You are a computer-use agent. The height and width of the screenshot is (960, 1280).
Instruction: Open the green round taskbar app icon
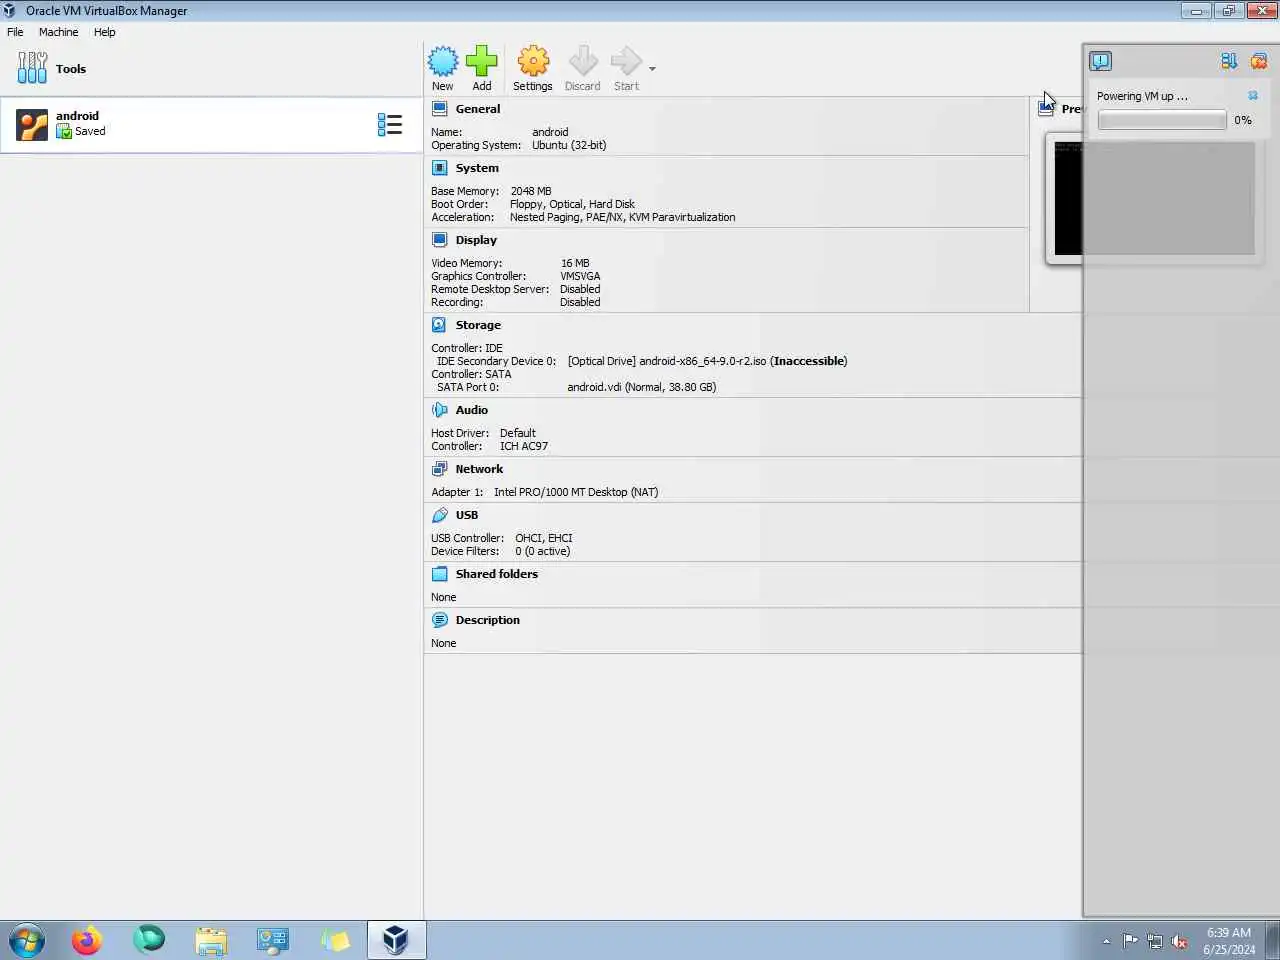tap(149, 940)
